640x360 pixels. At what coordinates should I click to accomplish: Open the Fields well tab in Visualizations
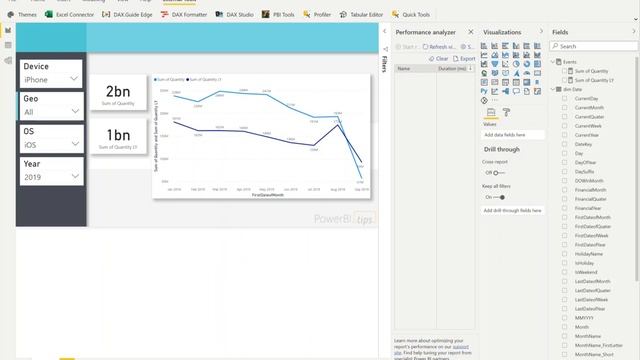tap(491, 112)
